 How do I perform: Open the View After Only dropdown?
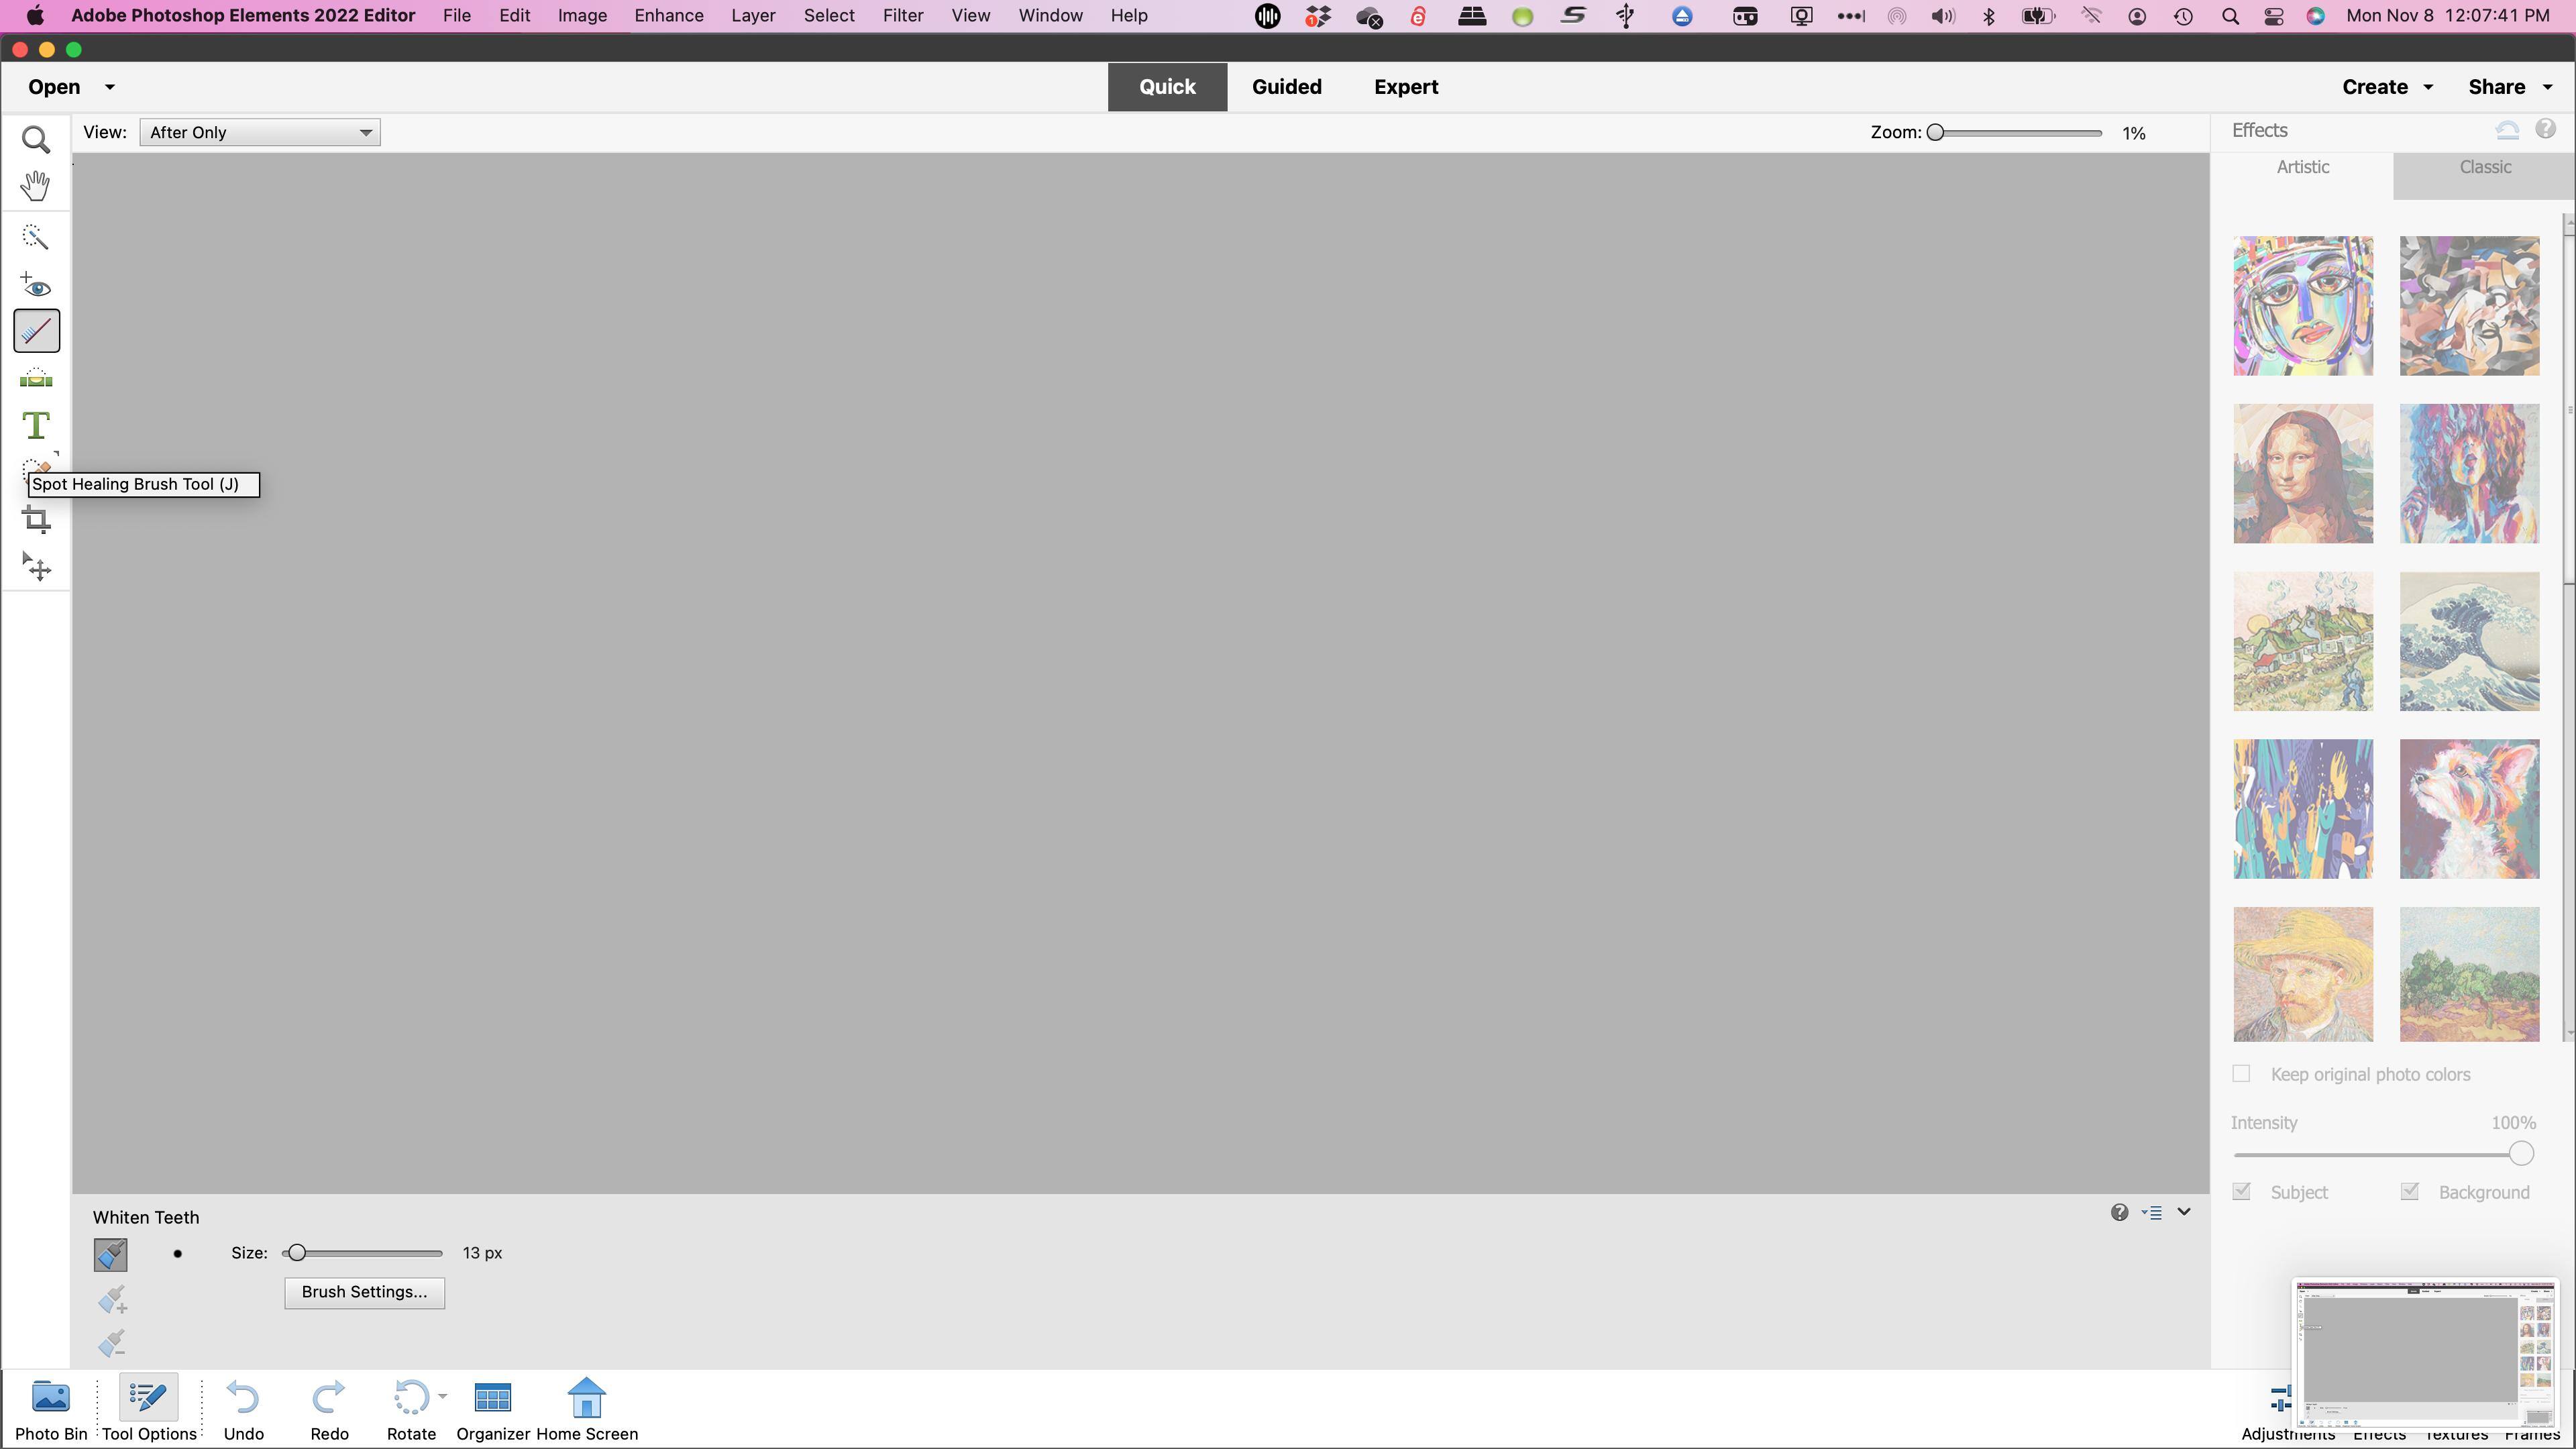pos(260,132)
